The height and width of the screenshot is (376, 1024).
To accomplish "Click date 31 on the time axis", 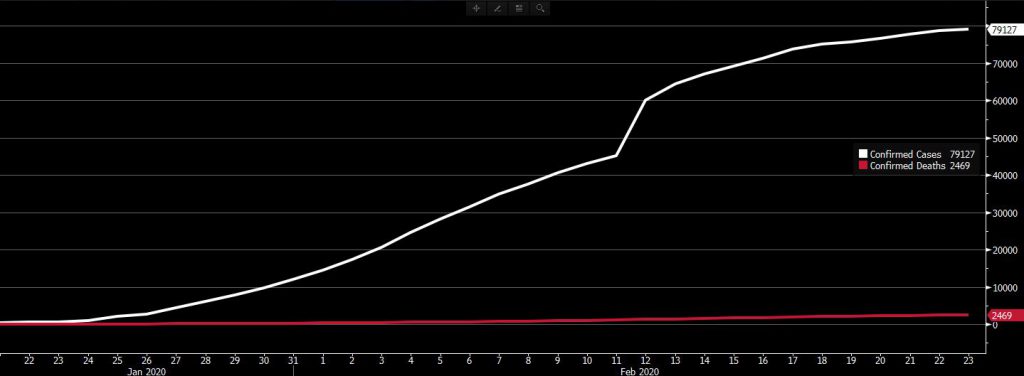I will [293, 360].
